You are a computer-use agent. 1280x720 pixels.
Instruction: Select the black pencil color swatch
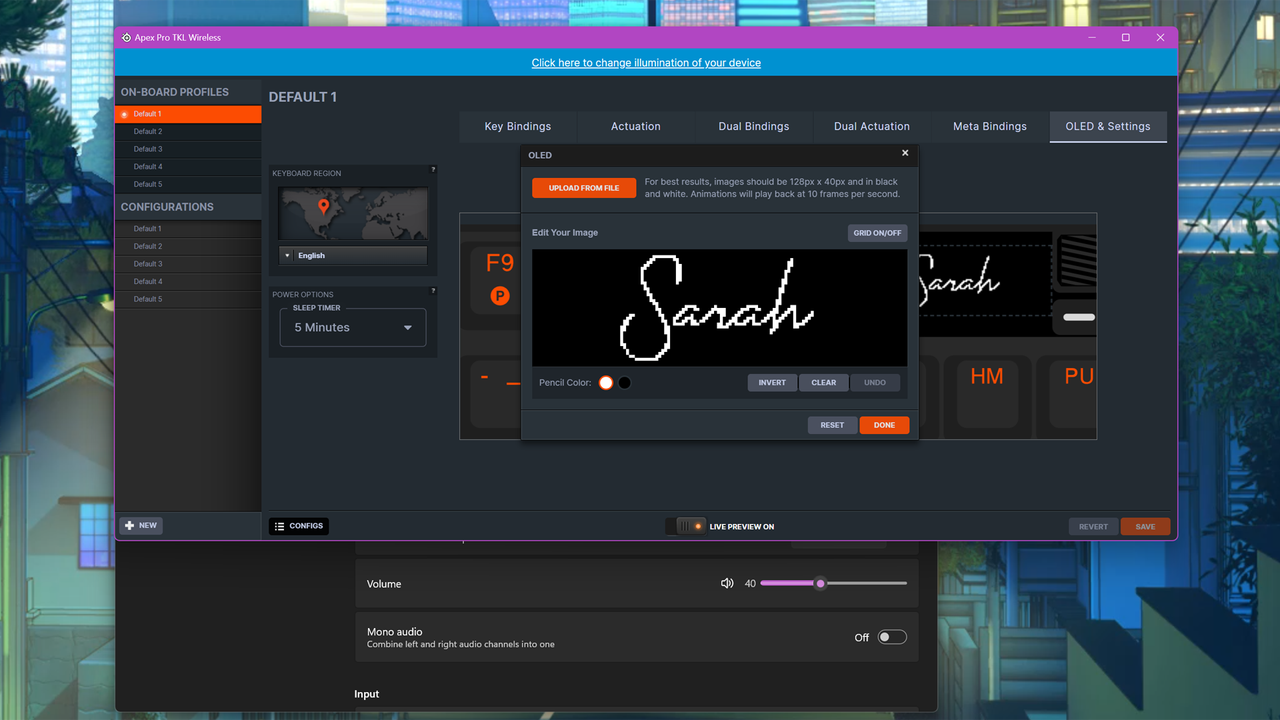pos(625,383)
